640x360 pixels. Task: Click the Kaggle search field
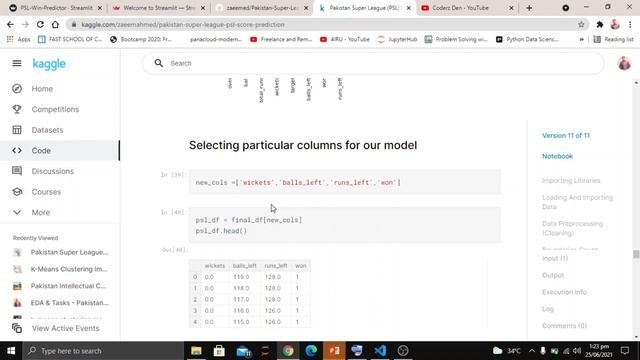373,63
